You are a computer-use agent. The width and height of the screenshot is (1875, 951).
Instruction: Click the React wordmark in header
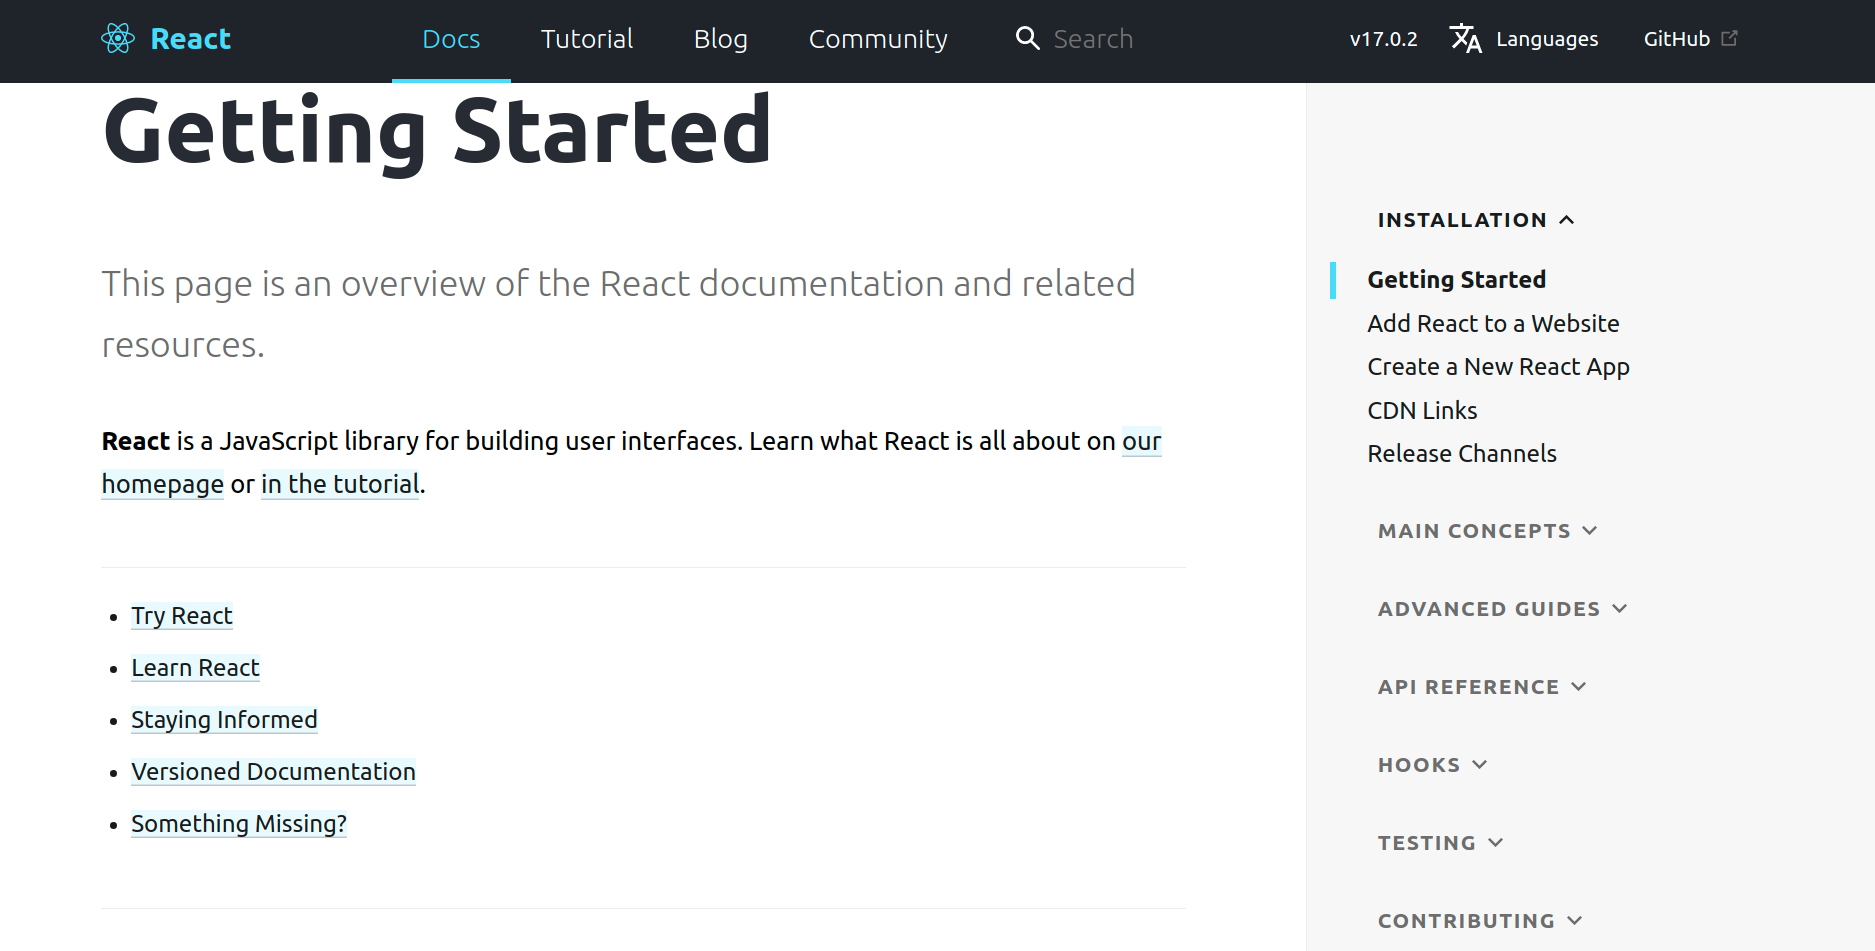[x=190, y=39]
